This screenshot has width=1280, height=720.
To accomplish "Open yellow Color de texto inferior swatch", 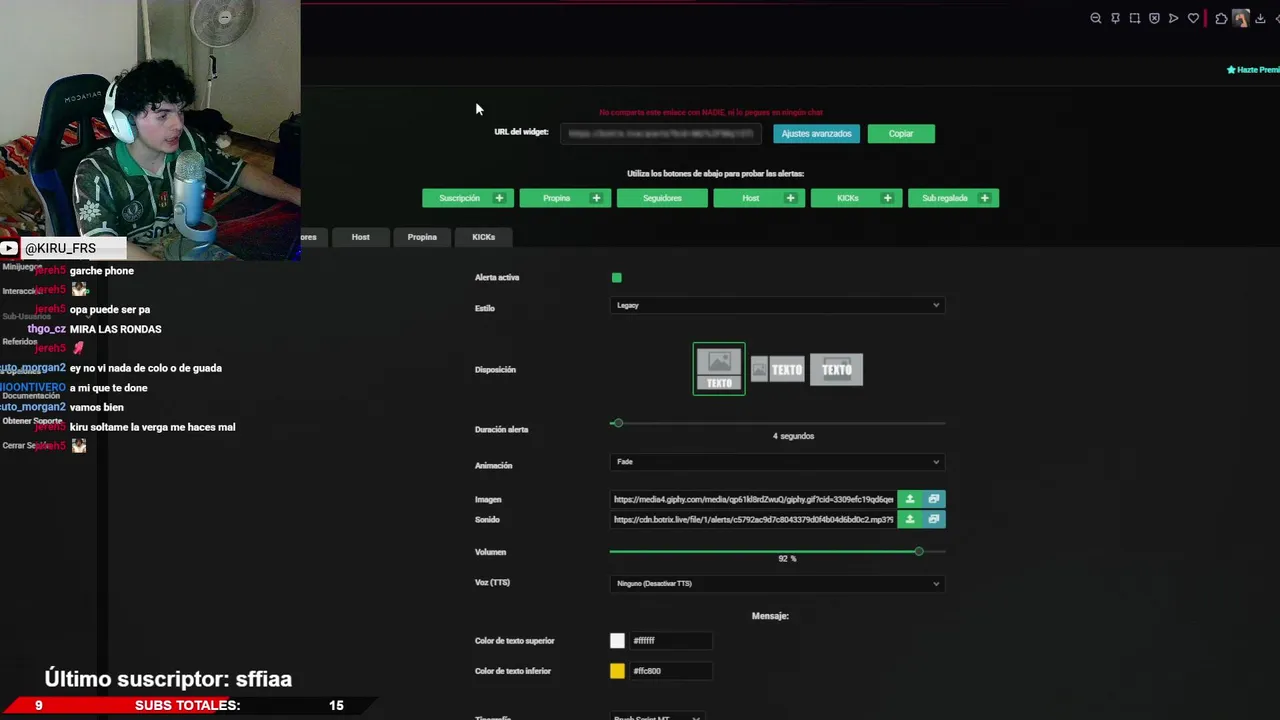I will coord(617,671).
